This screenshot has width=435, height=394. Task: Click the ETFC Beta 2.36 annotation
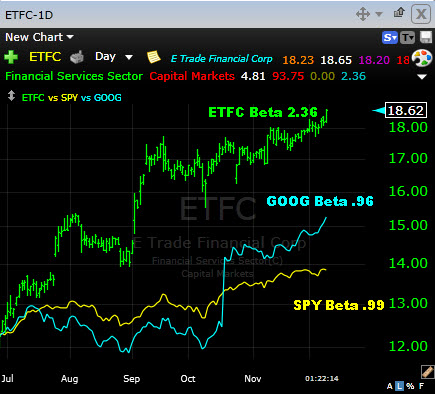tap(263, 112)
